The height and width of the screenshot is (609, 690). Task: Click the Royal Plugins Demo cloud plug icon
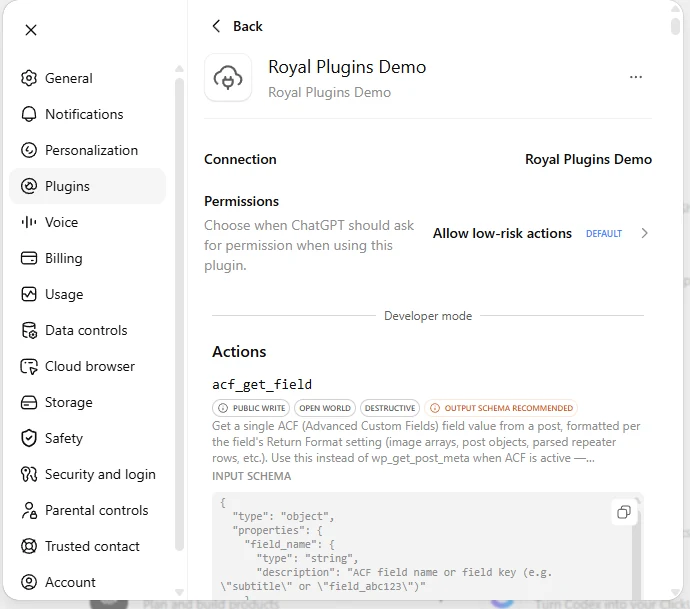click(x=228, y=78)
